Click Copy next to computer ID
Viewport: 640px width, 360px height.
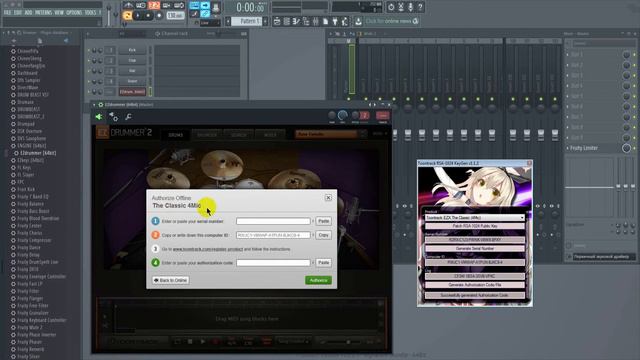click(324, 235)
